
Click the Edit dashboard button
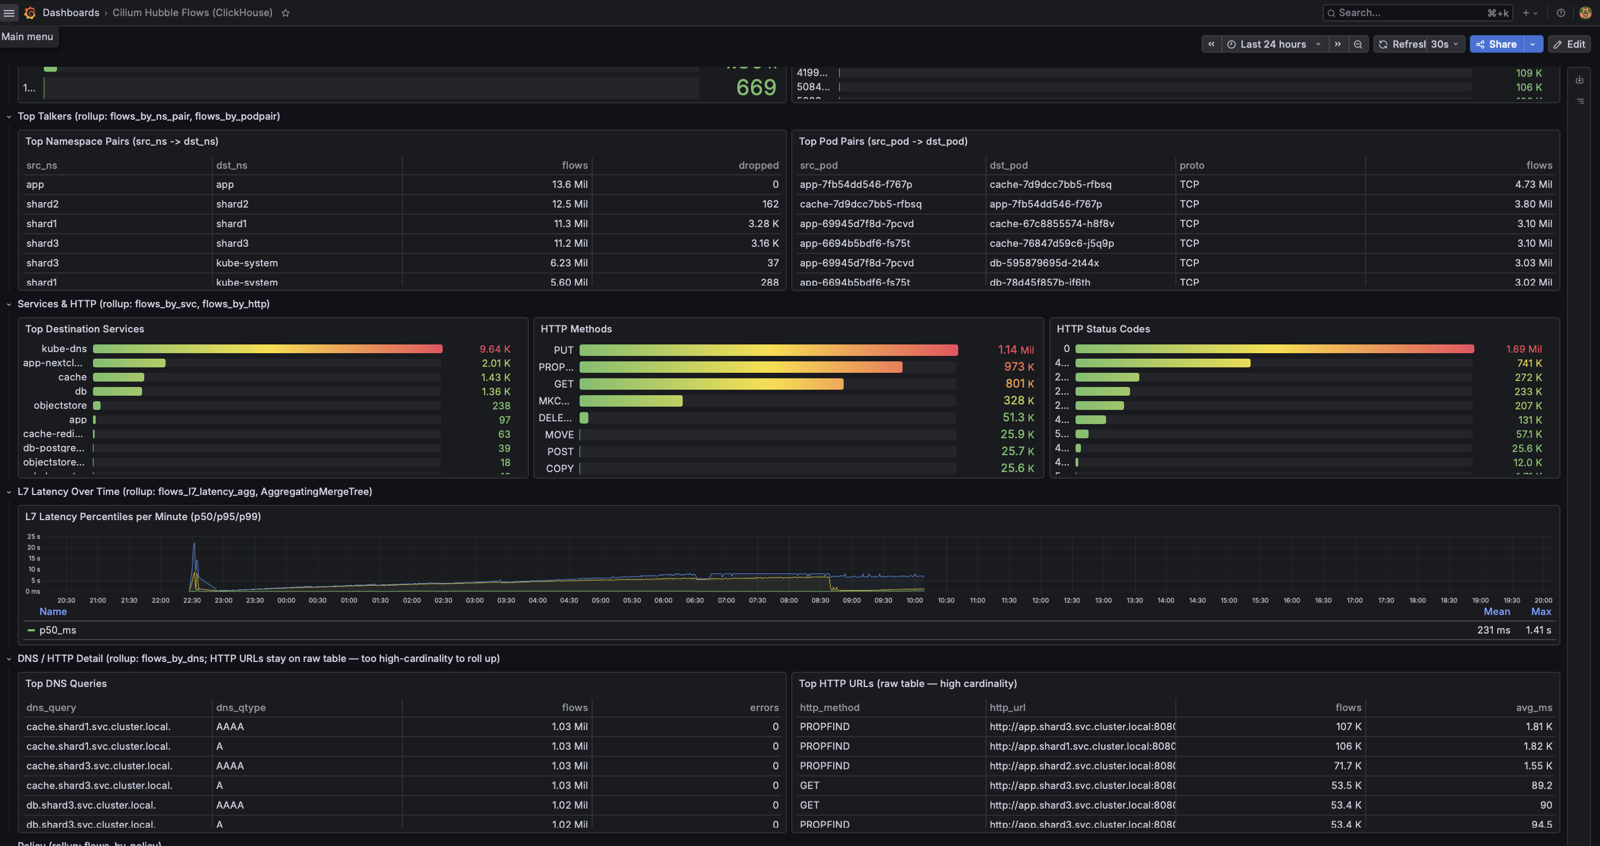click(x=1570, y=44)
